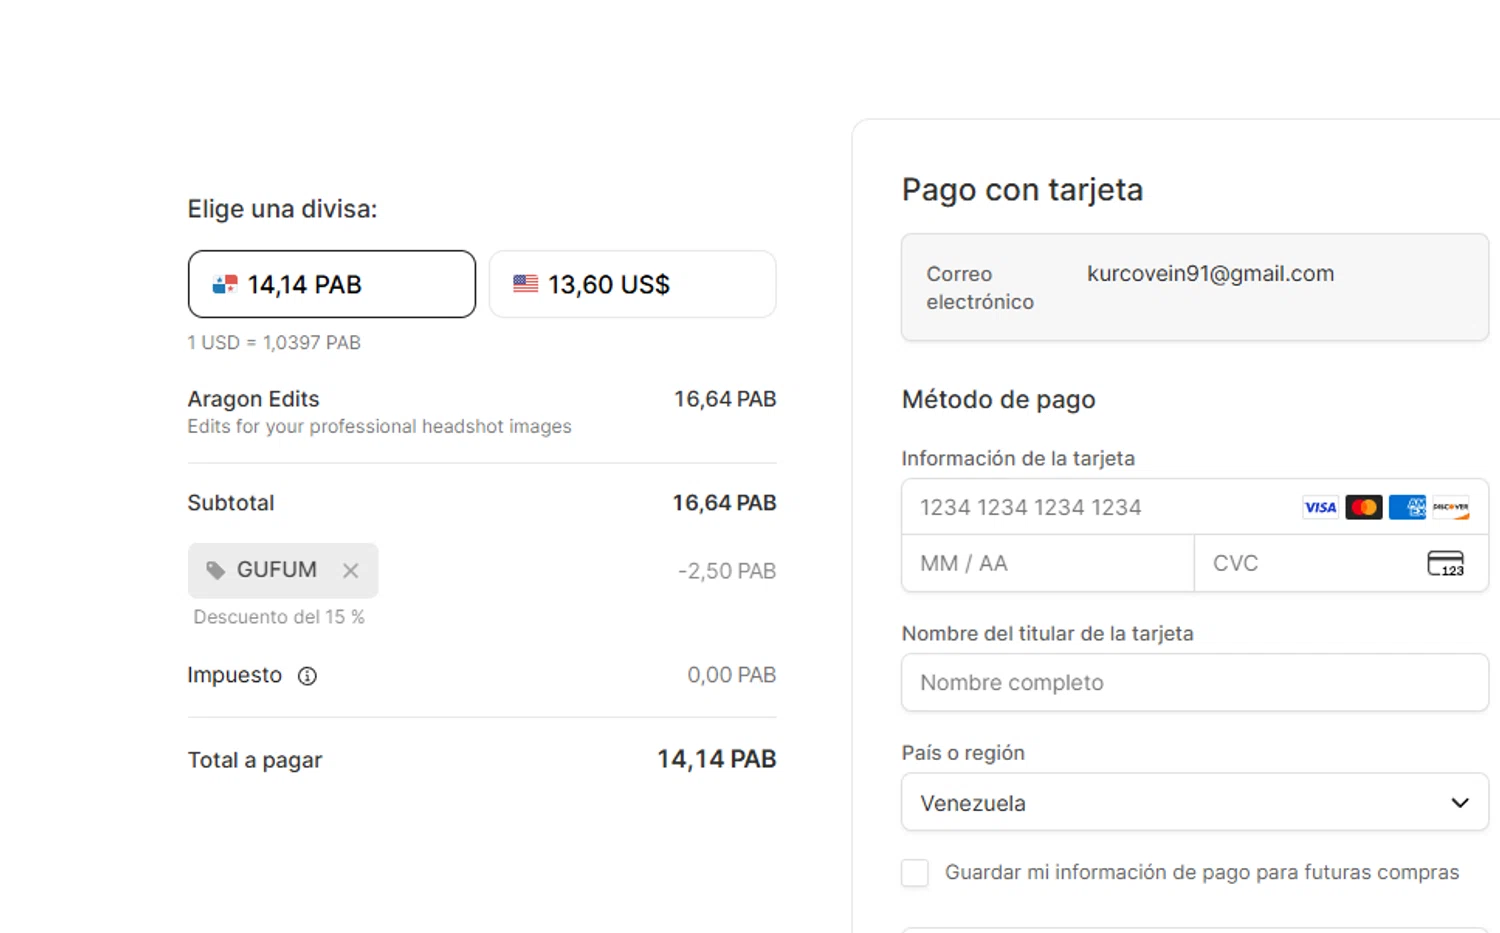
Task: Click the CVC card hint icon
Action: [1446, 563]
